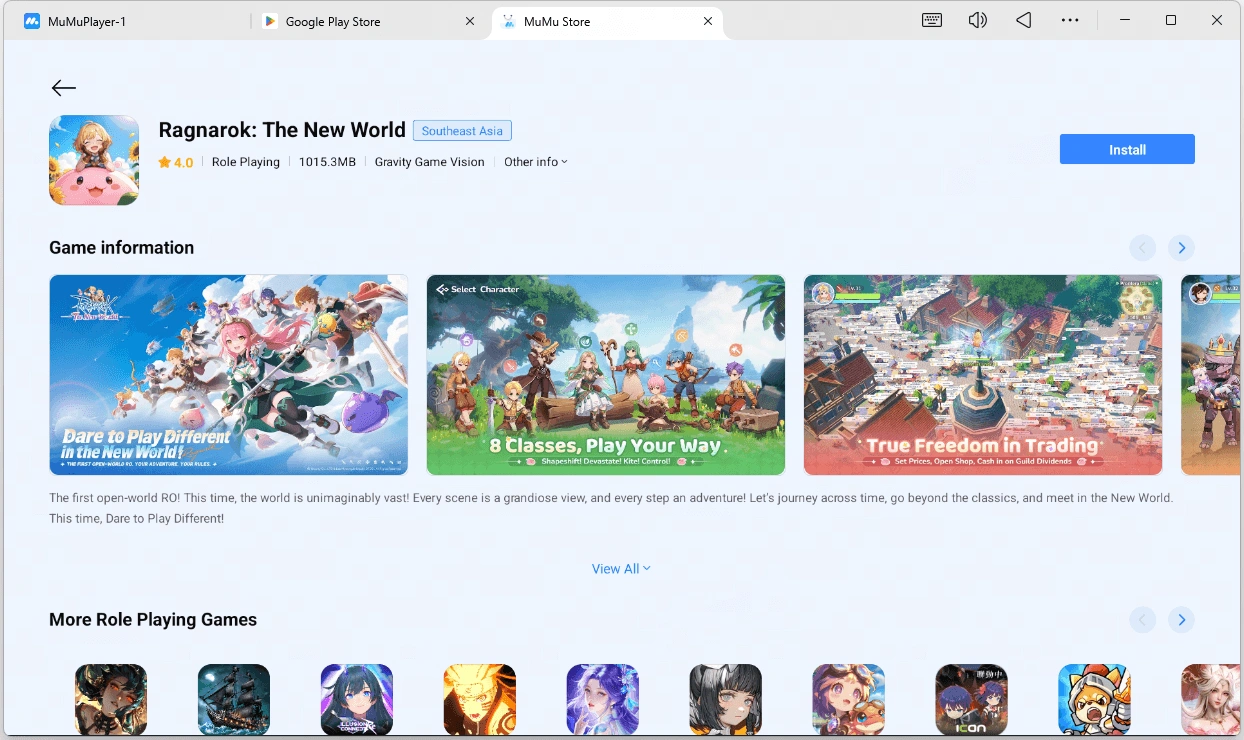Open the purple-haired girl game icon
Screen dimensions: 1244x740
point(603,700)
